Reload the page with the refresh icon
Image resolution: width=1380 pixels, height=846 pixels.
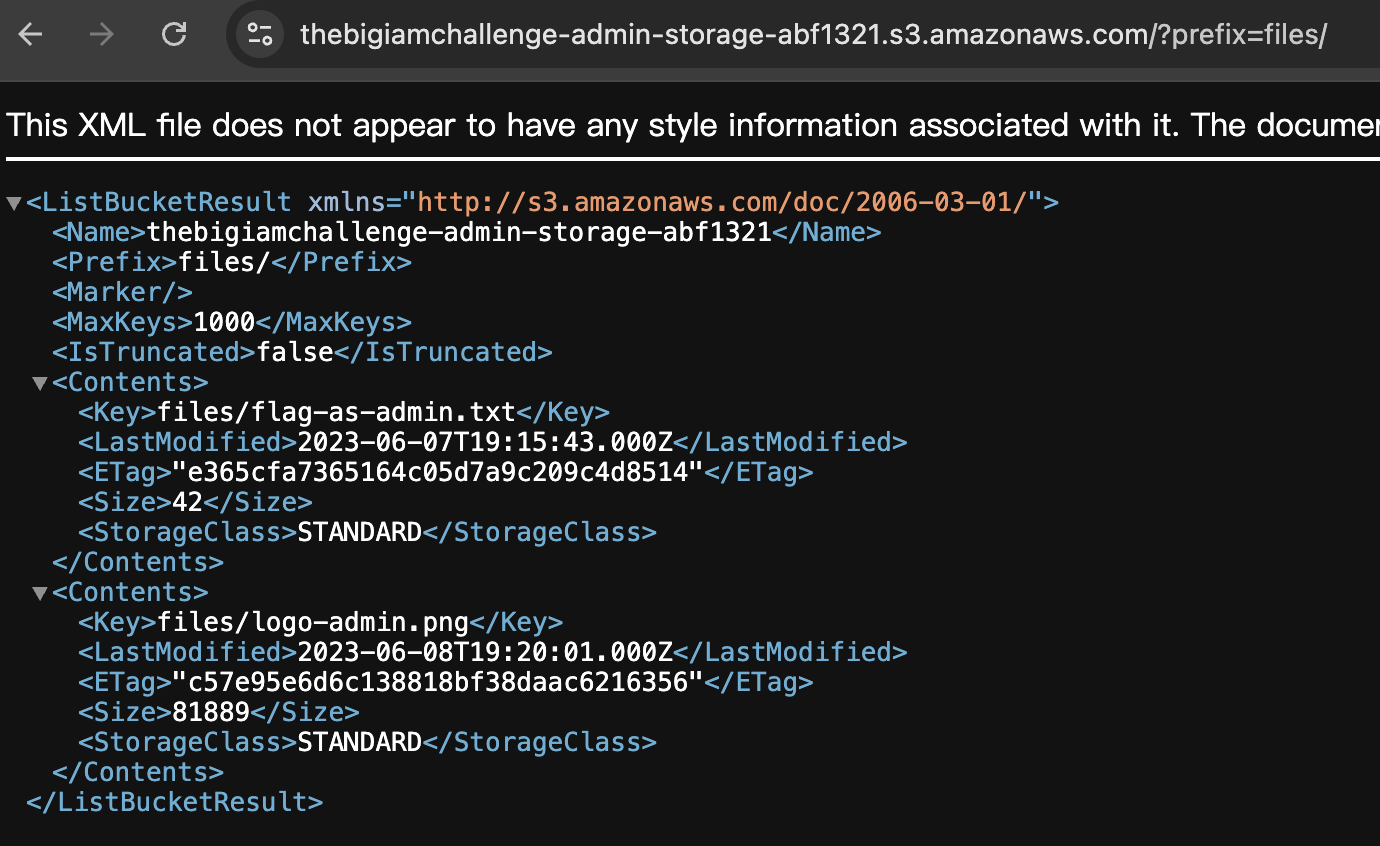click(174, 35)
